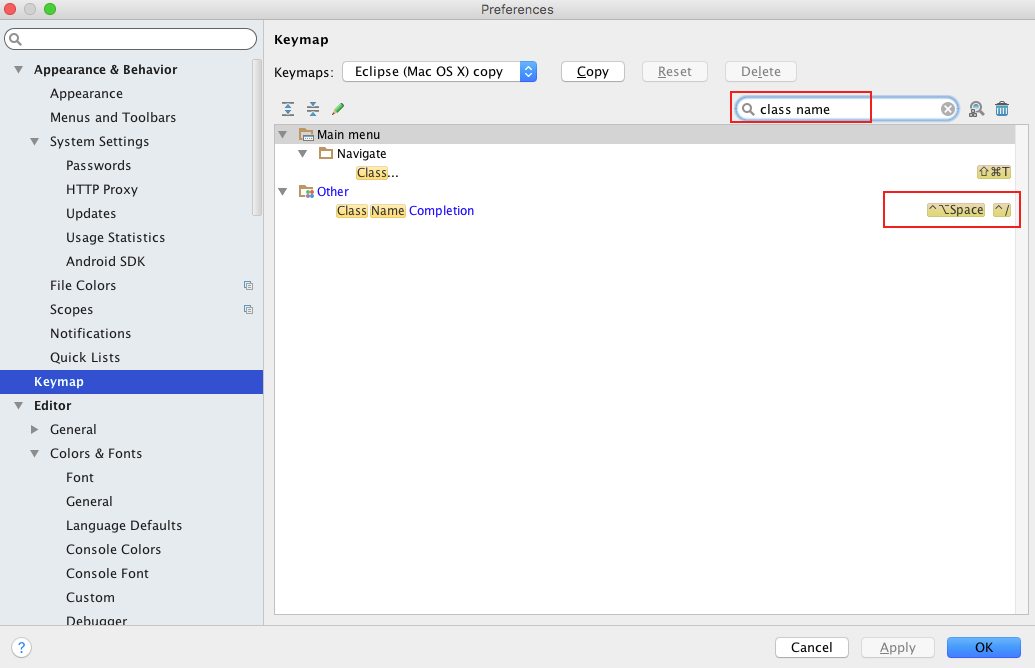Expand the General node under Editor
The height and width of the screenshot is (668, 1035).
[x=34, y=430]
